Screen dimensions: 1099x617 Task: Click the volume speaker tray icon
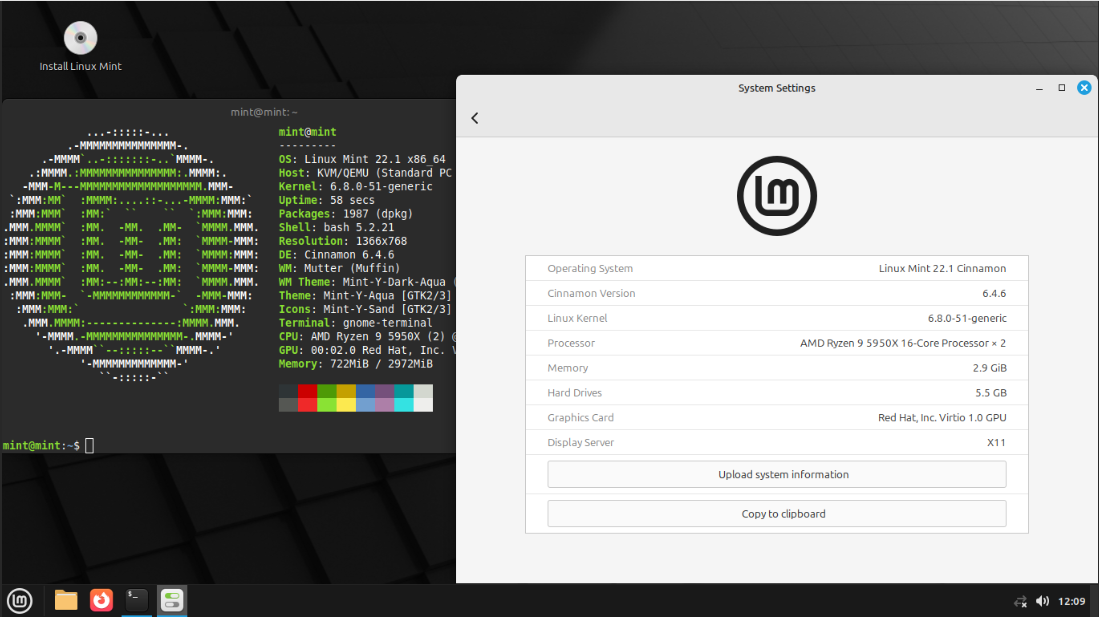[x=1042, y=601]
